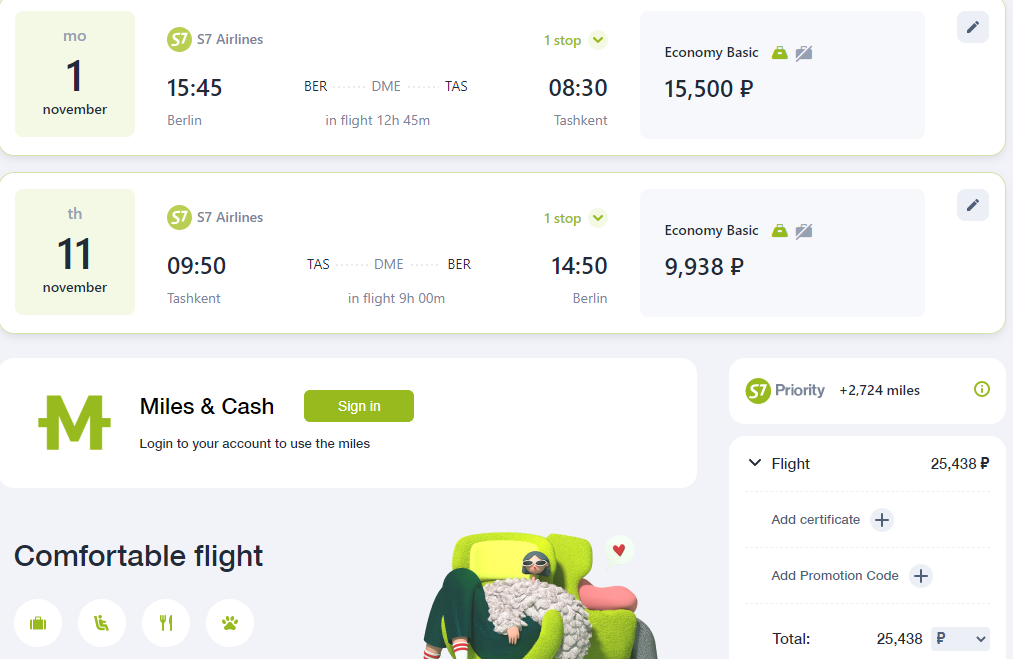Screen dimensions: 1013x659
Task: Open the ruble currency dropdown
Action: (x=960, y=638)
